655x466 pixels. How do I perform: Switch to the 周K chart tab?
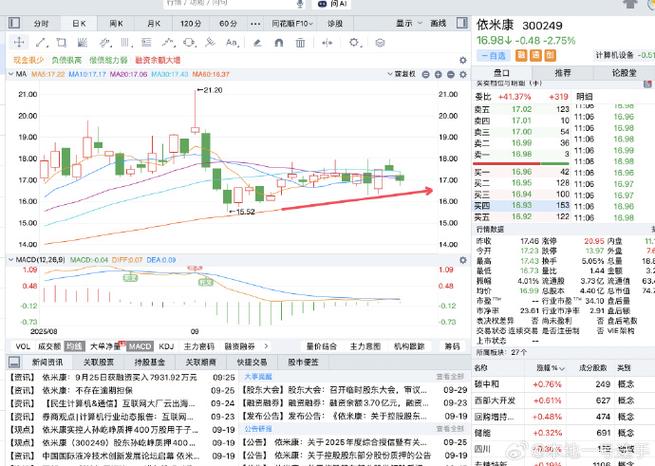coord(115,22)
